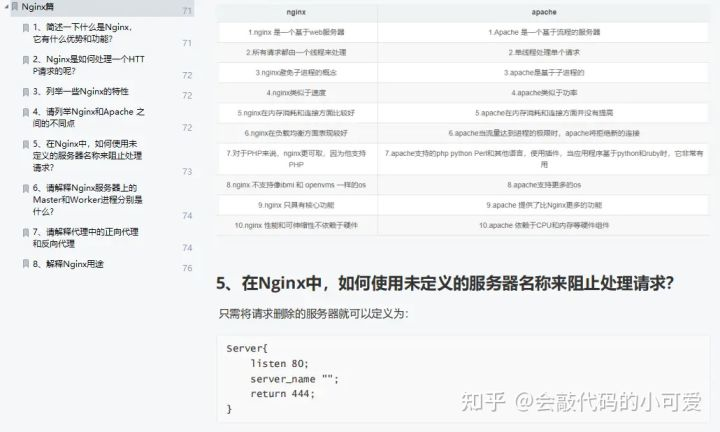The height and width of the screenshot is (432, 720).
Task: Click cell 10.apache 依赖于CPU和内存等硬件组件
Action: pos(544,225)
